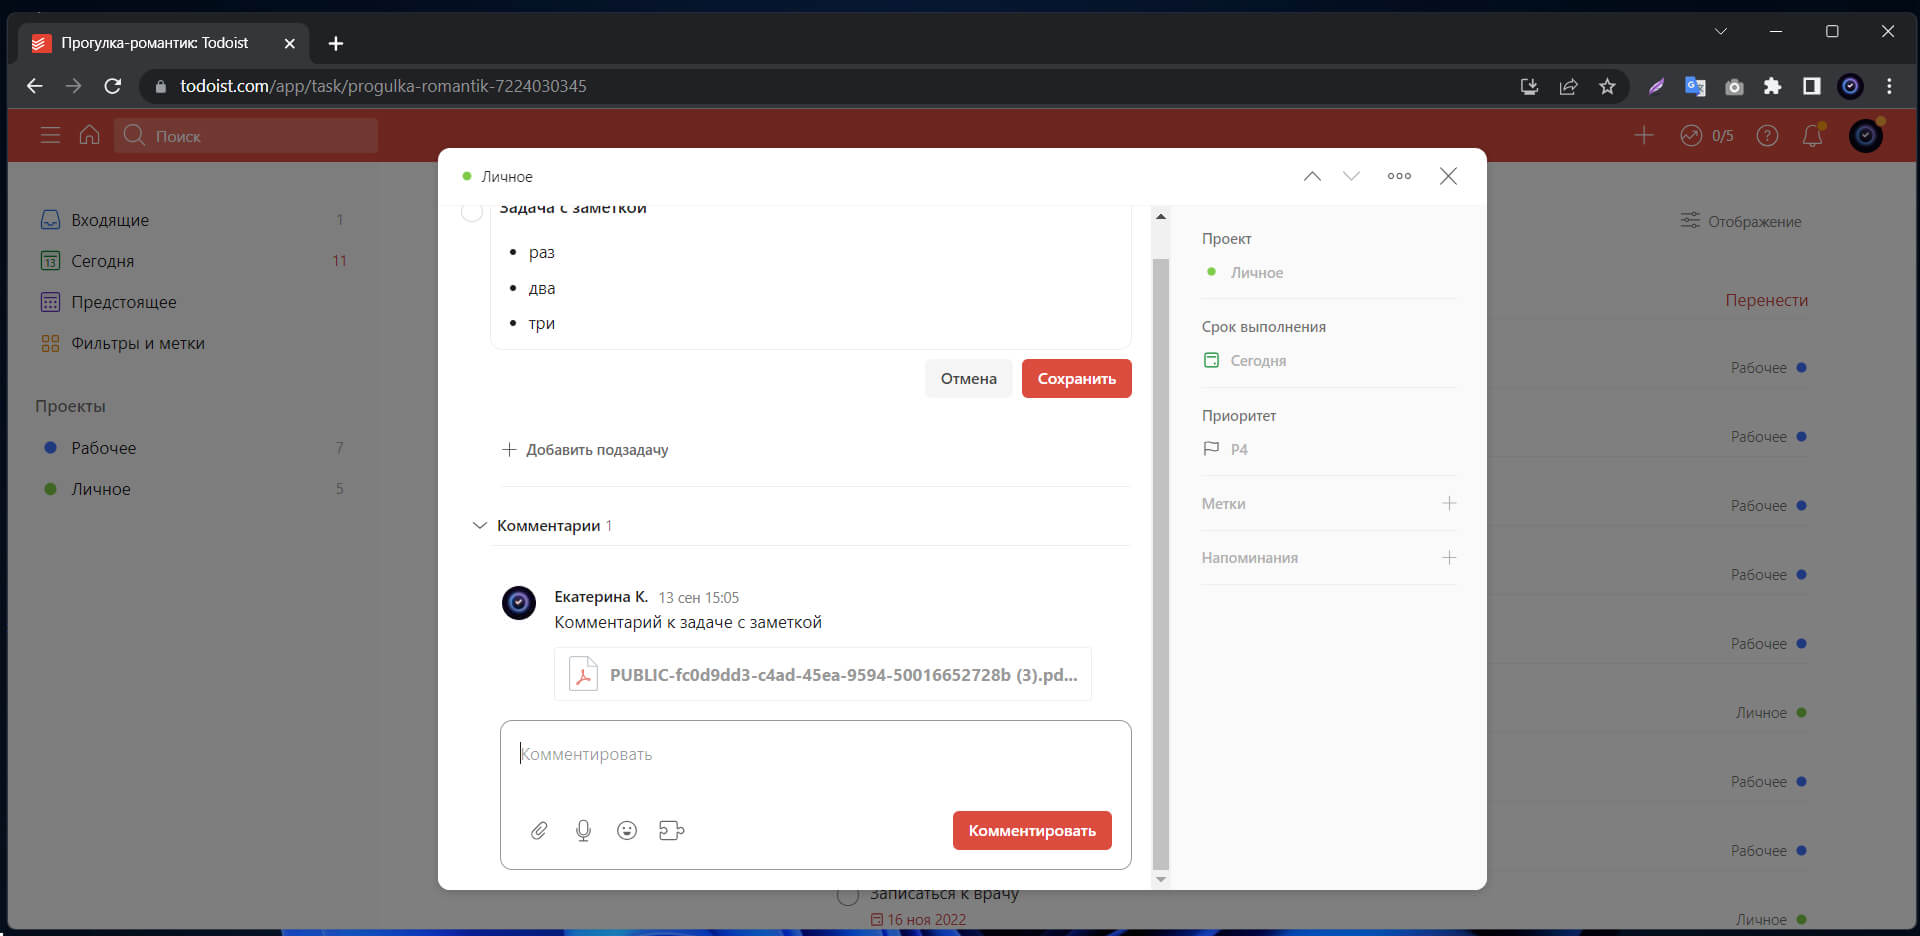The image size is (1920, 936).
Task: Click bullet text "два" in note
Action: pos(542,288)
